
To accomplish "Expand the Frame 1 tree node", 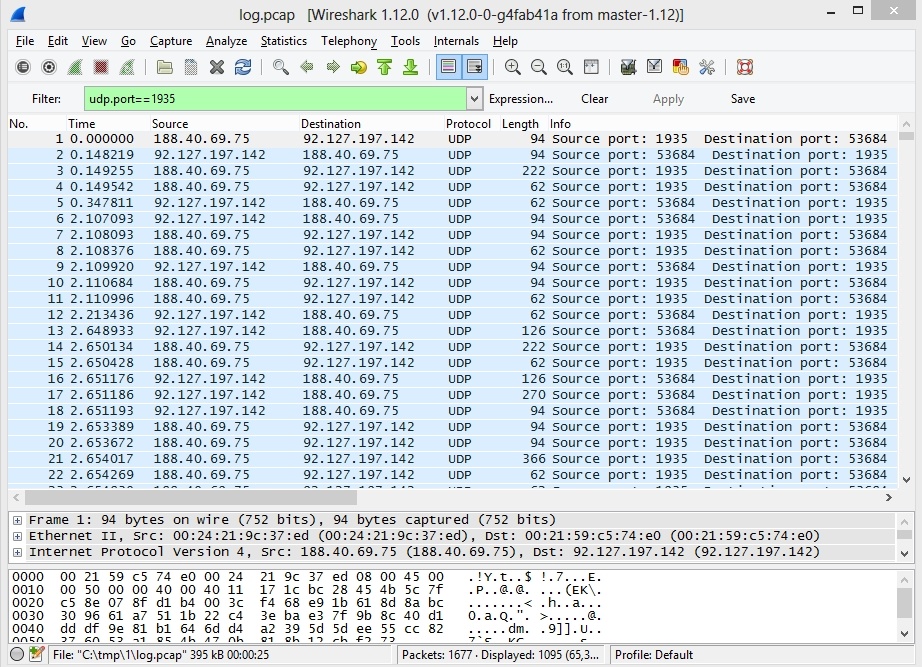I will (x=16, y=520).
